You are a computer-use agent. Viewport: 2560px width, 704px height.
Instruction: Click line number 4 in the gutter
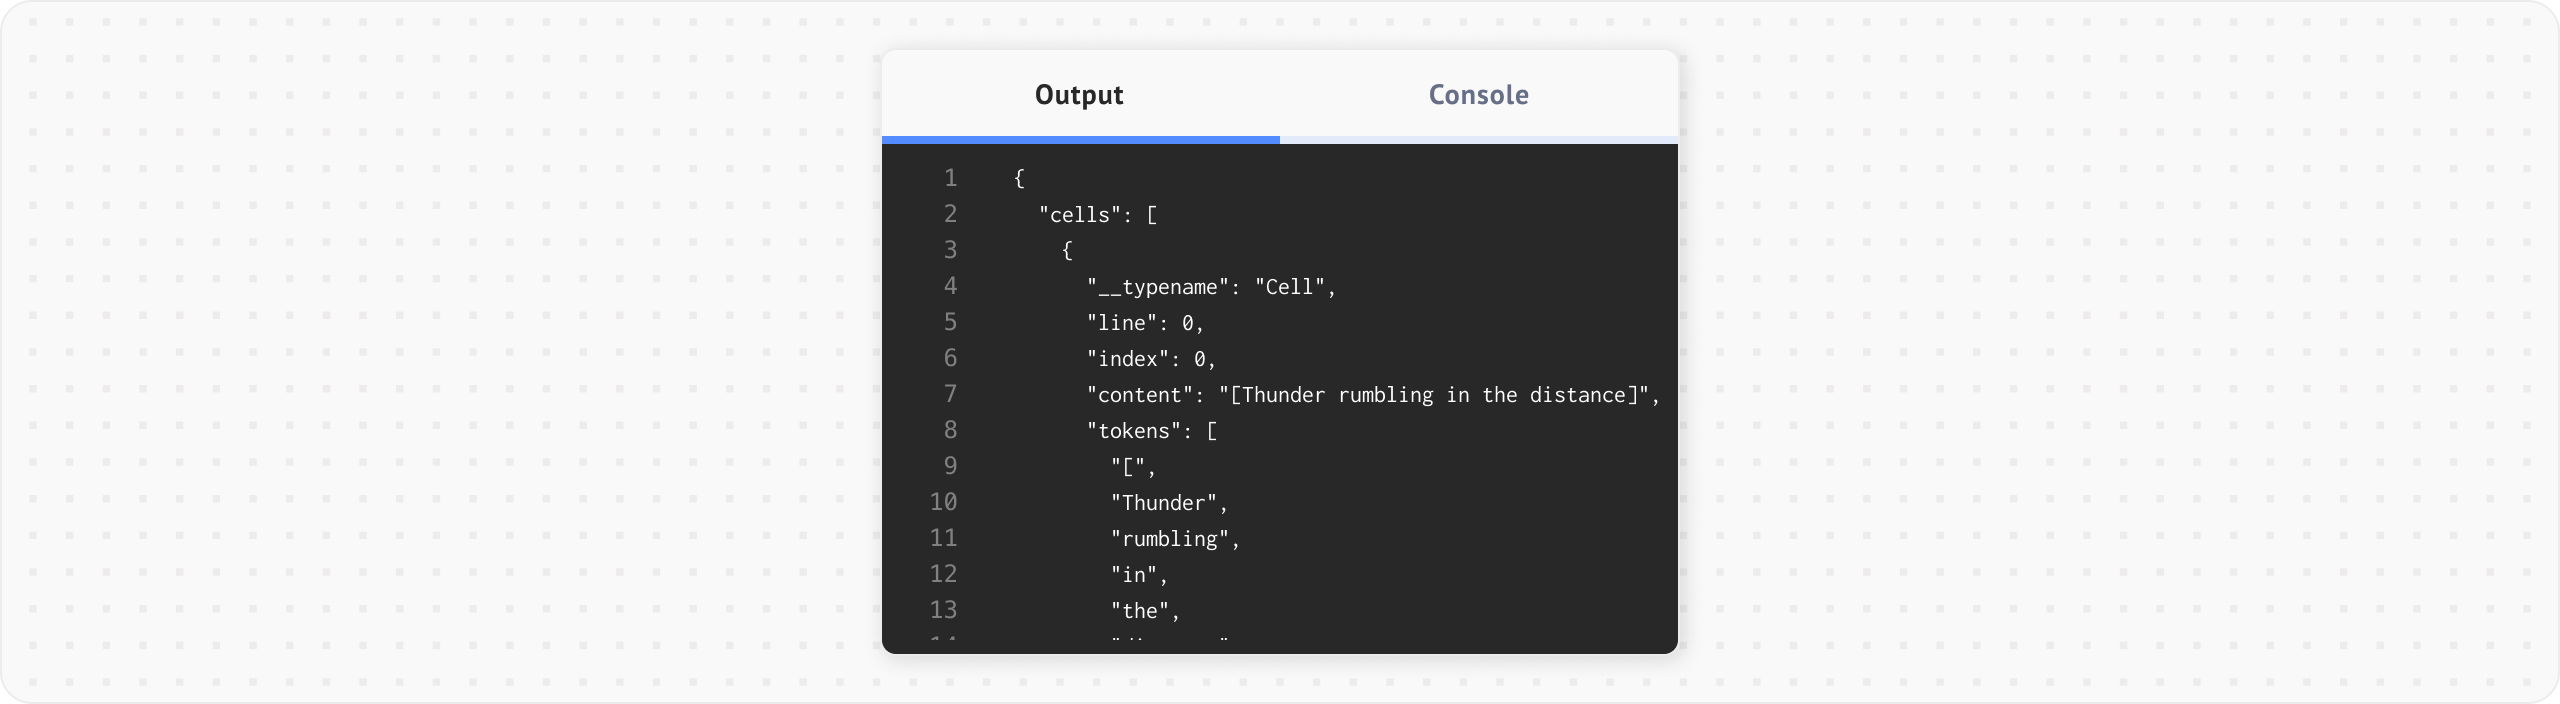(950, 287)
